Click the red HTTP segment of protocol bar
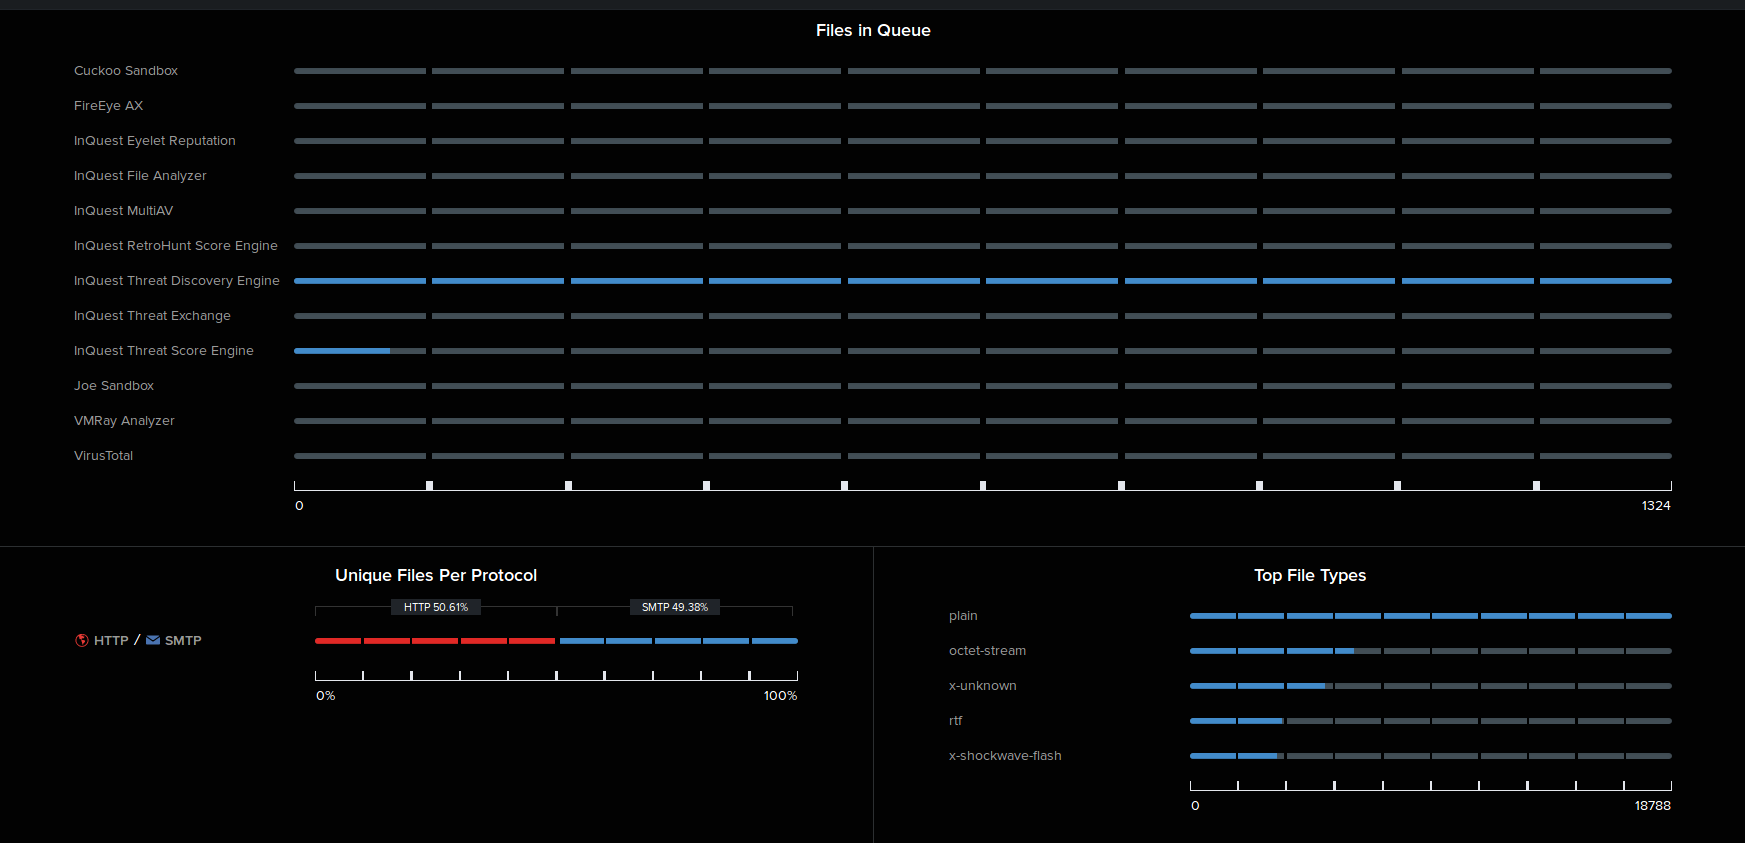 (436, 641)
